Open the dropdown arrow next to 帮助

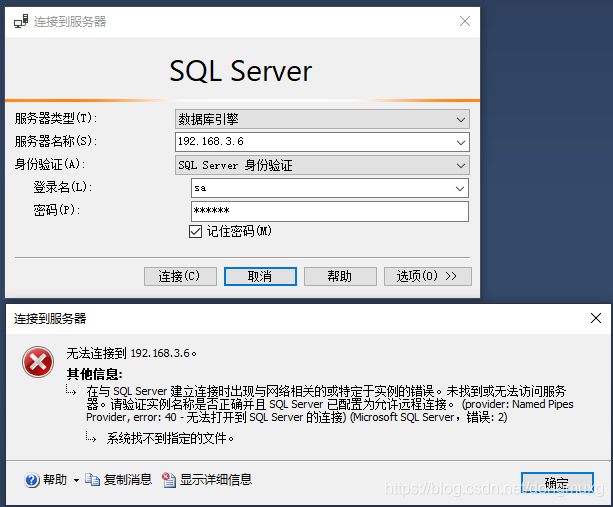[76, 480]
